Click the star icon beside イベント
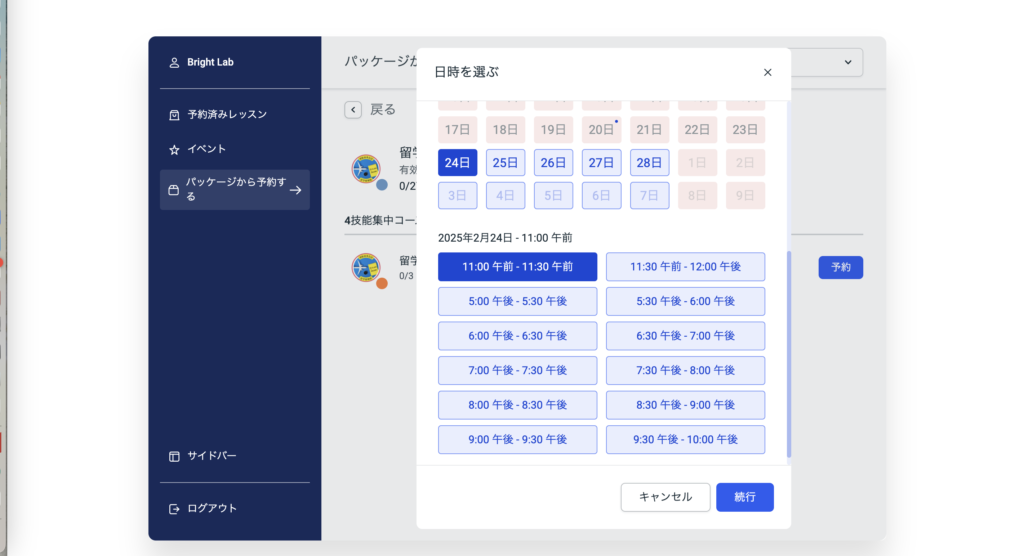The height and width of the screenshot is (556, 1024). (x=174, y=149)
